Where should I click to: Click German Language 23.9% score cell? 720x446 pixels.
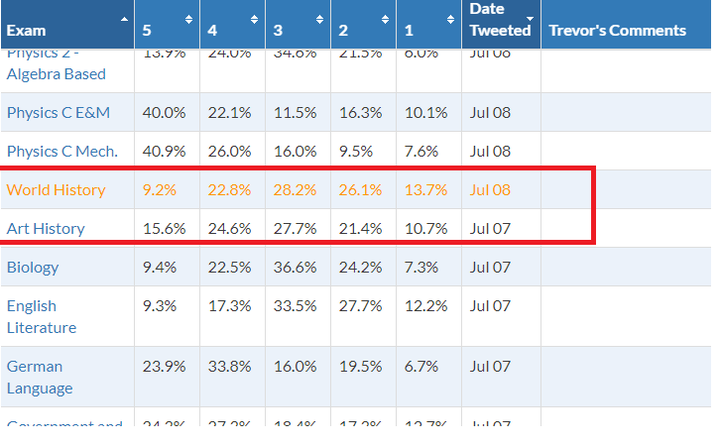(x=164, y=366)
